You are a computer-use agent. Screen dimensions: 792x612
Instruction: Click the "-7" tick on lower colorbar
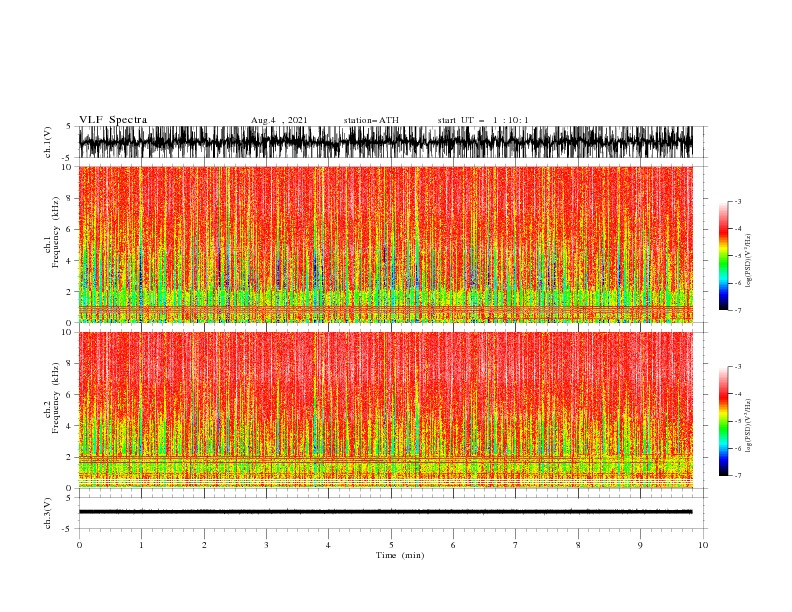(737, 476)
